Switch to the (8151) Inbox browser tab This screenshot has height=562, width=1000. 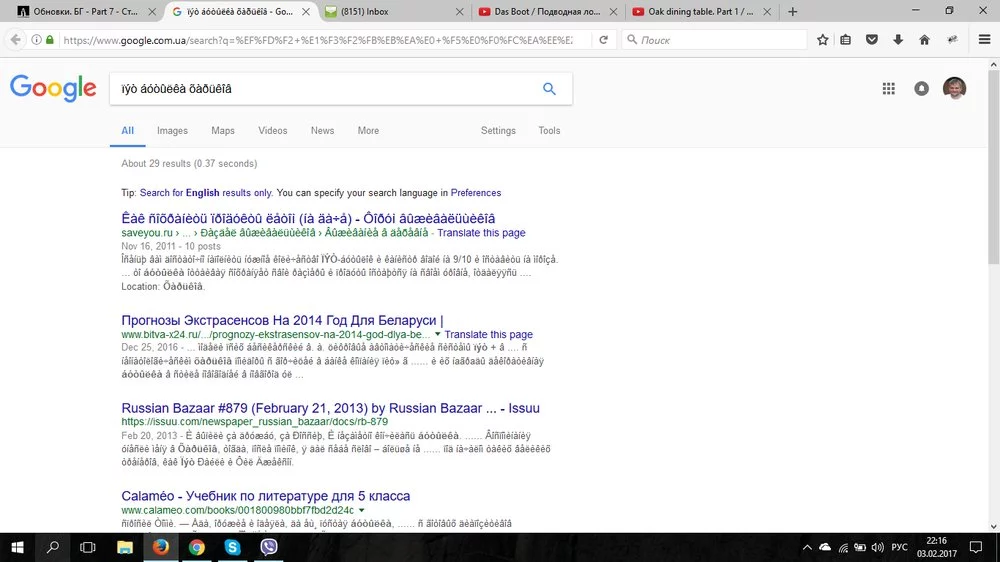tap(394, 11)
